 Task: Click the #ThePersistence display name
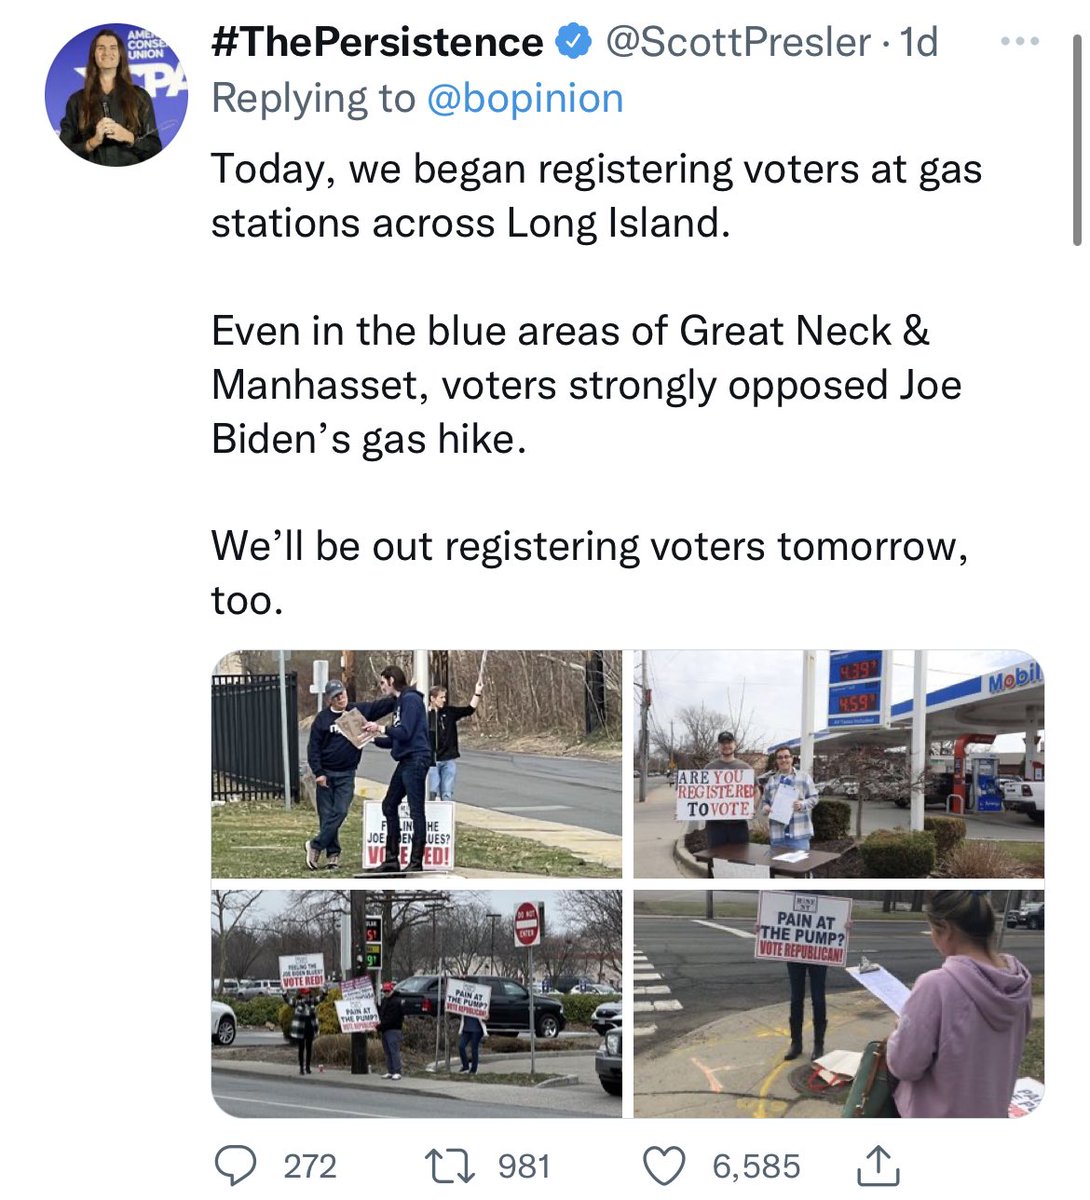pos(377,43)
